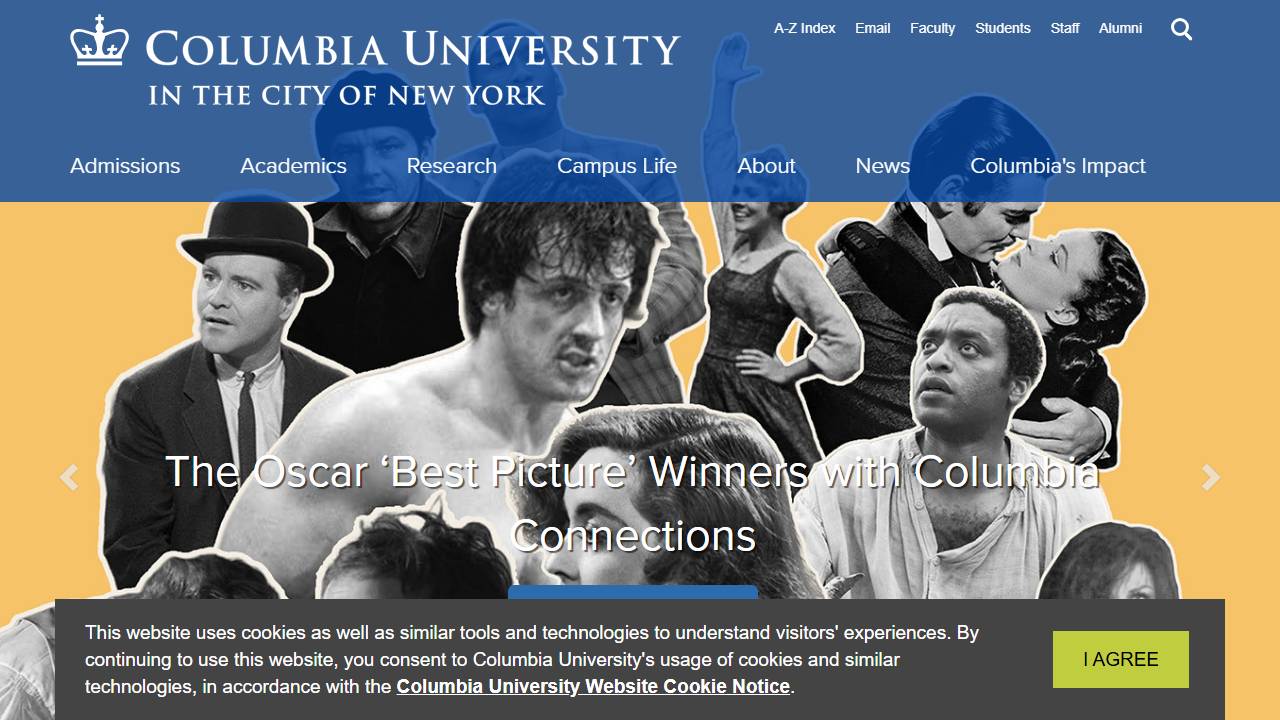This screenshot has height=720, width=1280.
Task: Open the About menu
Action: click(766, 166)
